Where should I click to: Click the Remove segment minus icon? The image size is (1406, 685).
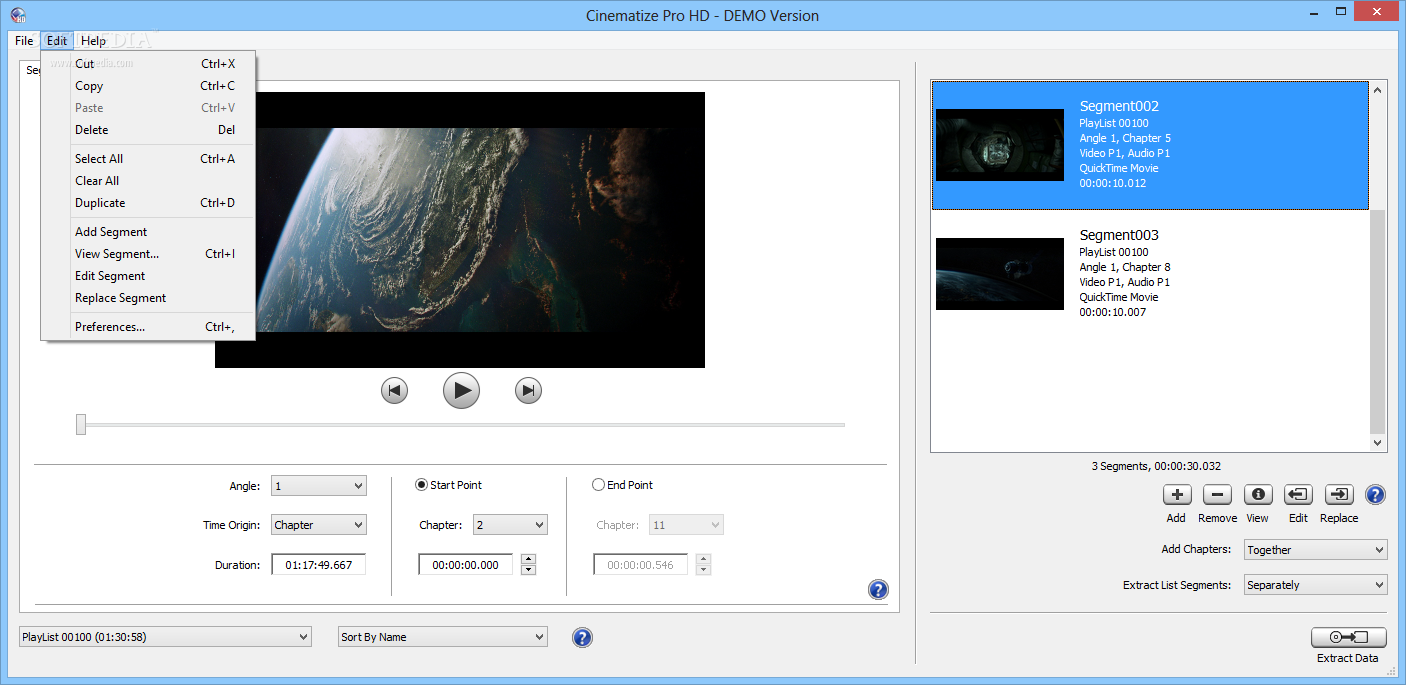pos(1217,494)
